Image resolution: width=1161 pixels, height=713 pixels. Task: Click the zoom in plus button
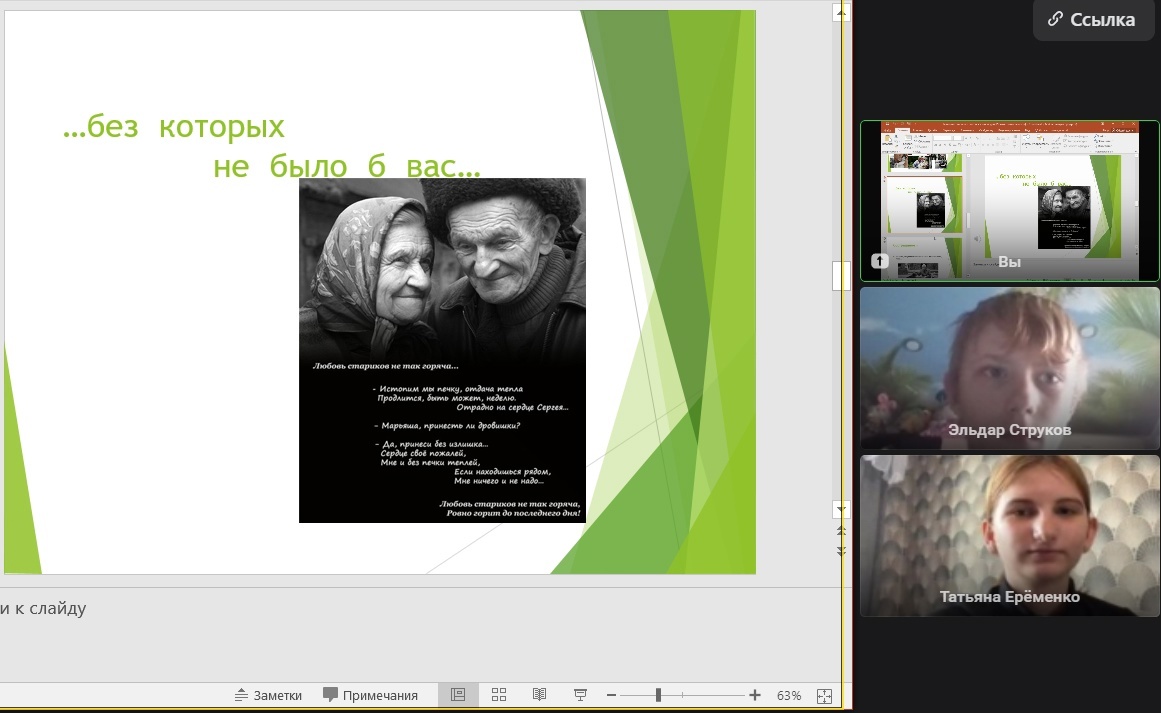point(755,695)
